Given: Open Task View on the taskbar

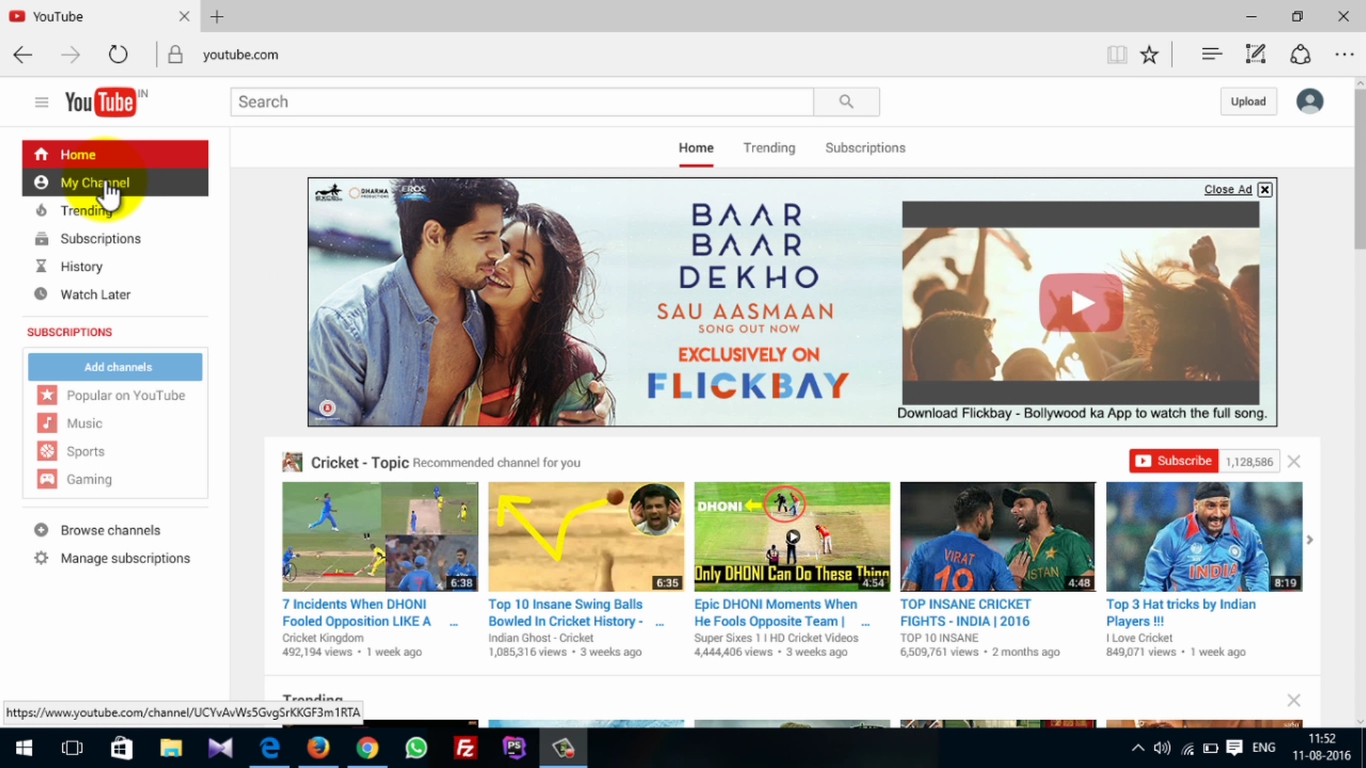Looking at the screenshot, I should [x=72, y=748].
